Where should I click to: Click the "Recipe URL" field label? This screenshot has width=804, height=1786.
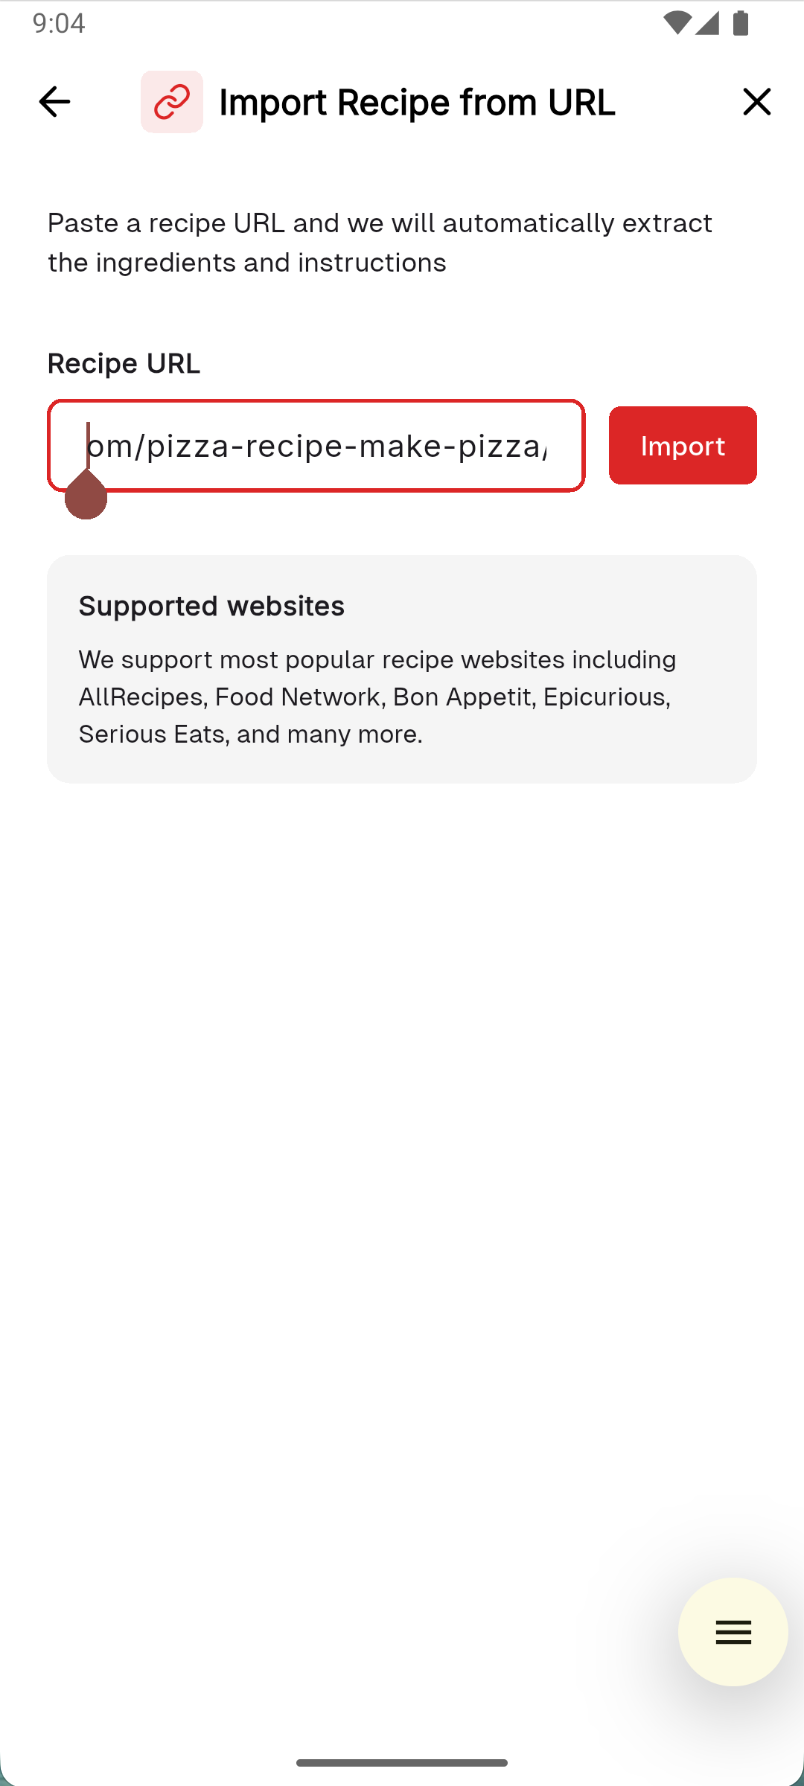coord(124,363)
